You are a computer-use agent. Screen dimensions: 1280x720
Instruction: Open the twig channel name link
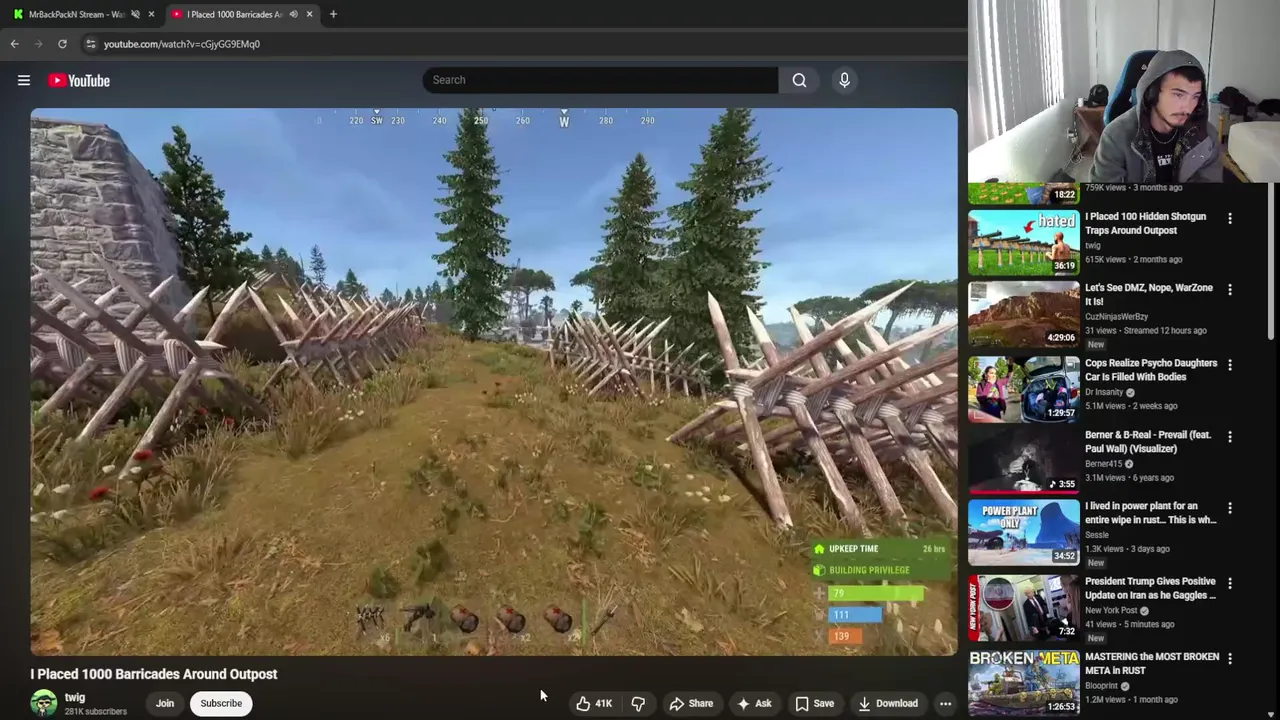tap(75, 697)
